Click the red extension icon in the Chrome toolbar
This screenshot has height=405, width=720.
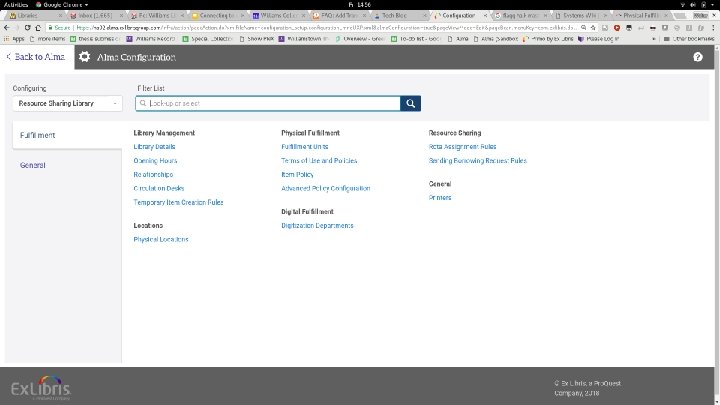click(x=617, y=28)
